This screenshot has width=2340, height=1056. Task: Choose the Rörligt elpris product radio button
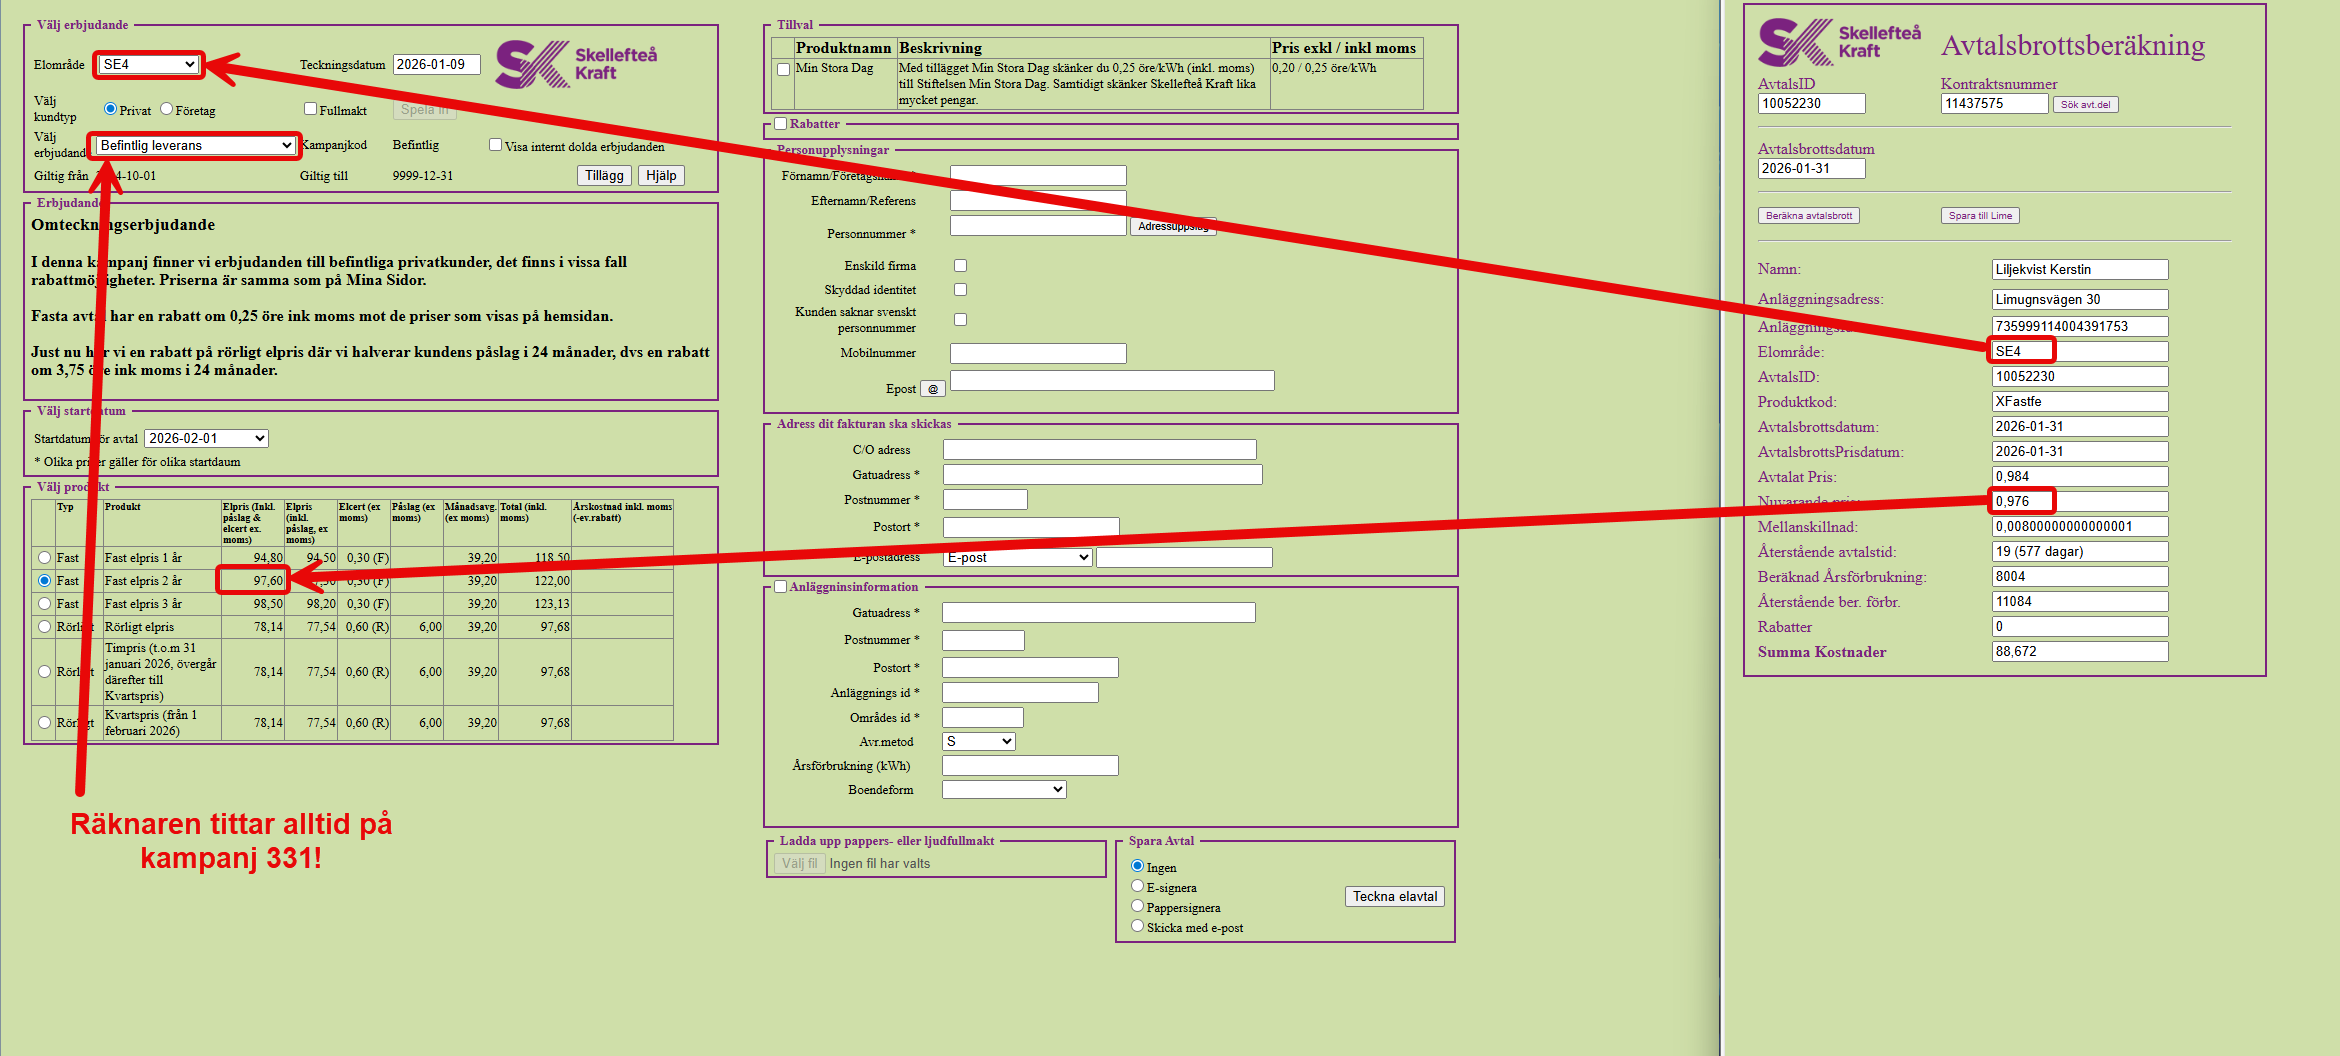click(x=44, y=627)
